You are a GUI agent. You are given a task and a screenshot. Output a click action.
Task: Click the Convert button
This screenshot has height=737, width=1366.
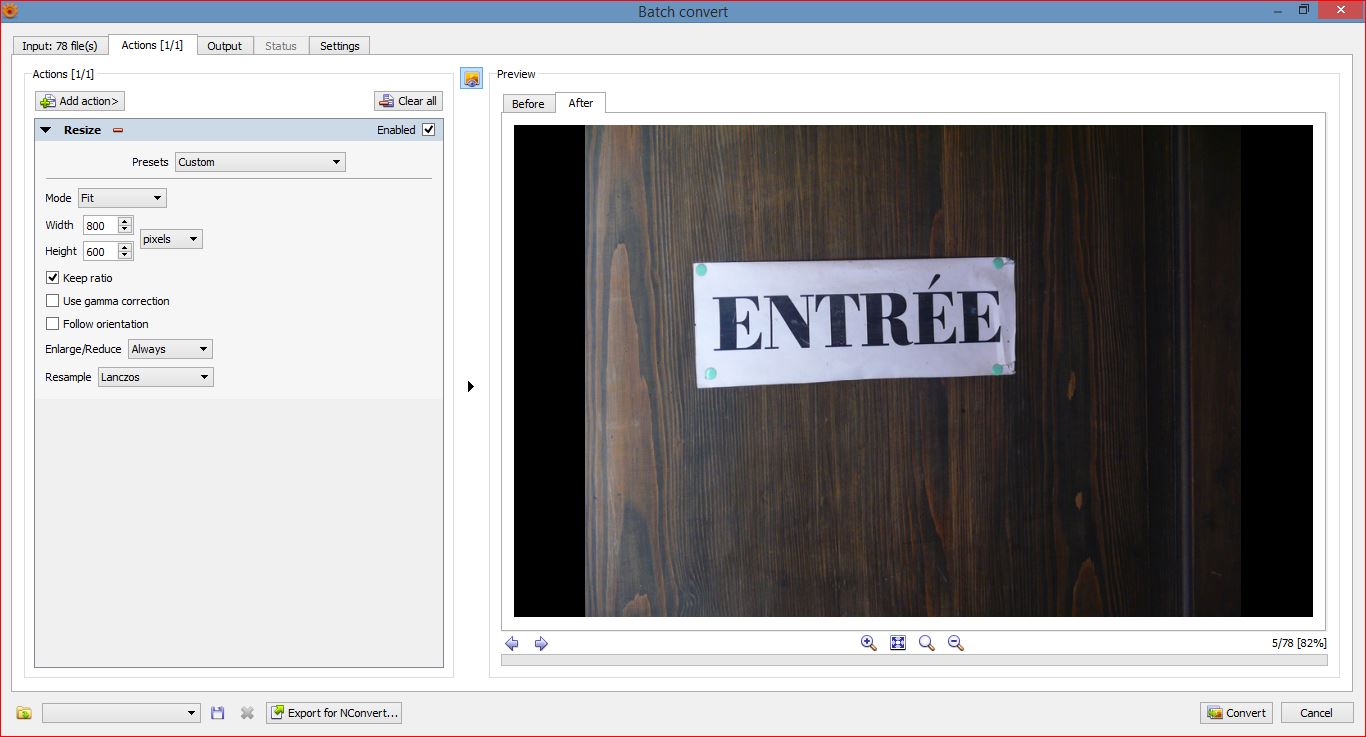tap(1236, 713)
